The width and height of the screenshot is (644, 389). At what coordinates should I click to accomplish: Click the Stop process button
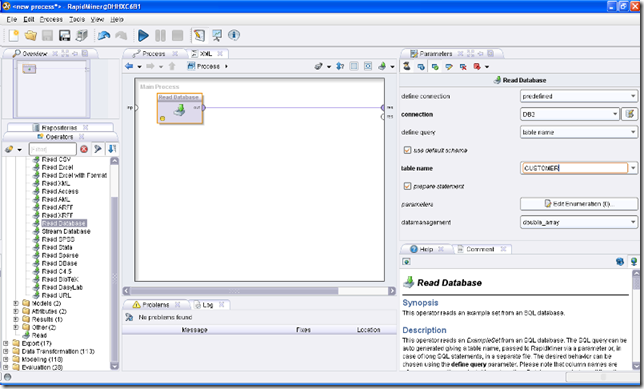(177, 36)
